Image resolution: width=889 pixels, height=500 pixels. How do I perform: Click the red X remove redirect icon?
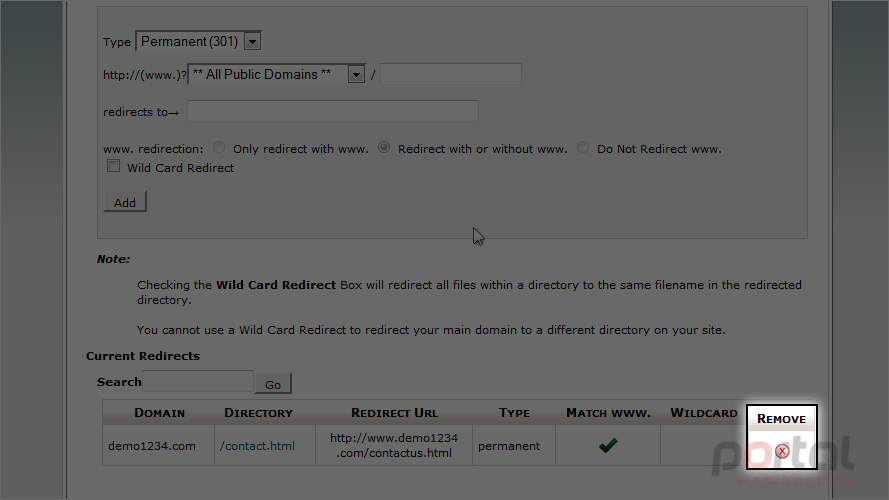782,451
